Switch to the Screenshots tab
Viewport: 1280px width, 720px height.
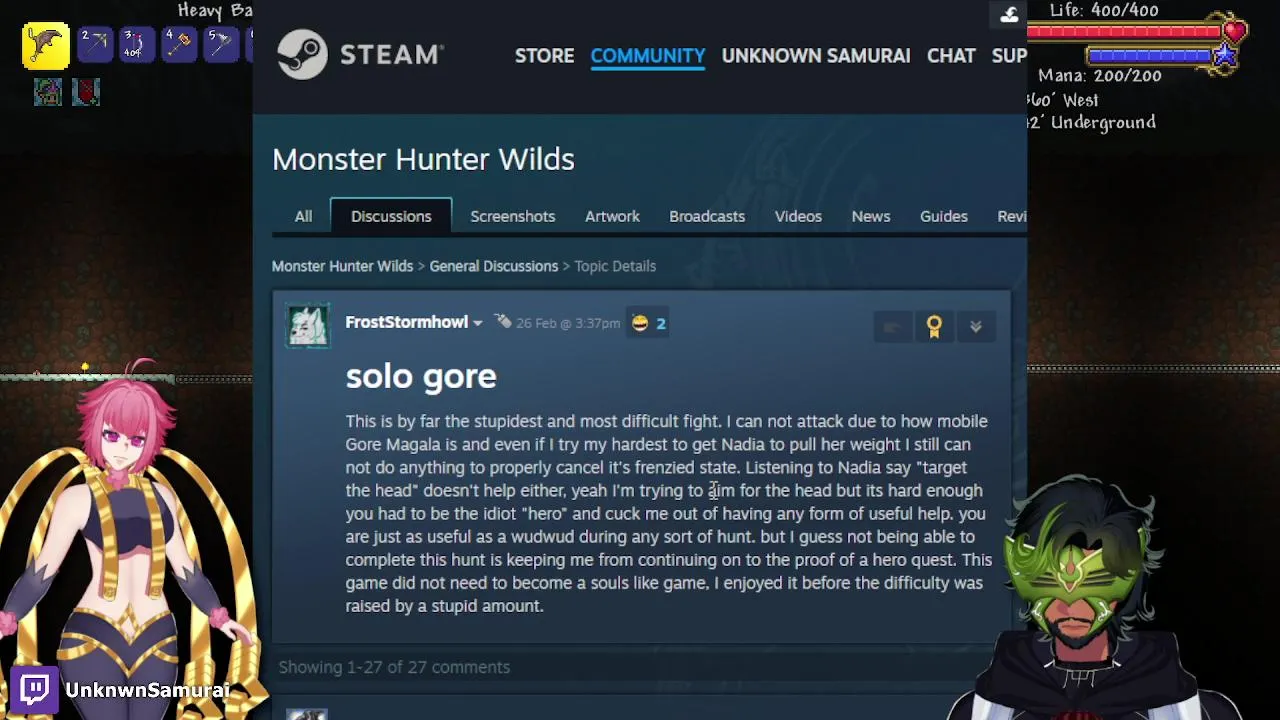pyautogui.click(x=513, y=216)
